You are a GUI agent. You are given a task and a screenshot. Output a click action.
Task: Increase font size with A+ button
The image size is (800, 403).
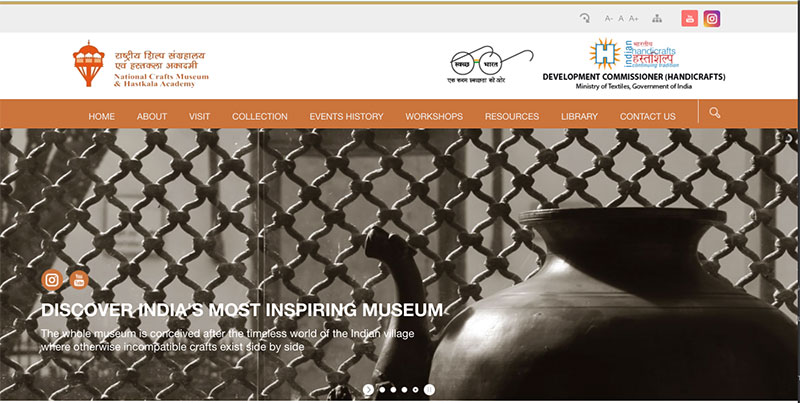pyautogui.click(x=633, y=18)
